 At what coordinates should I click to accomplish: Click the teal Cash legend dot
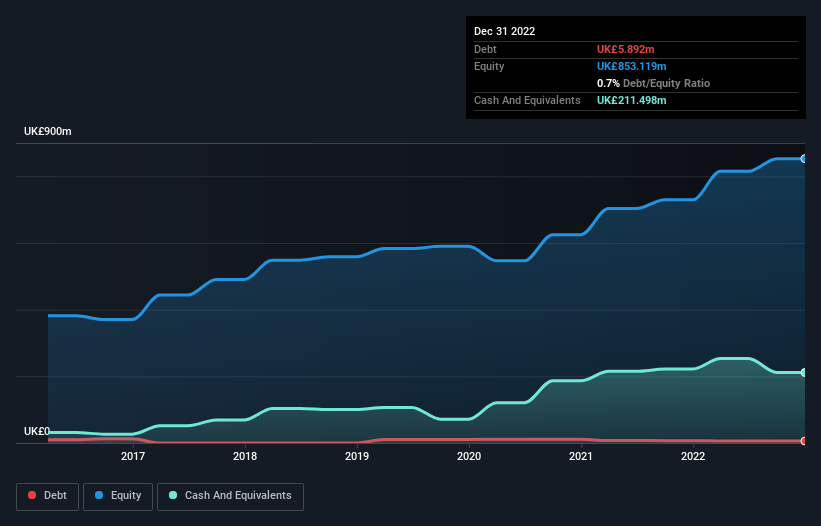click(173, 495)
